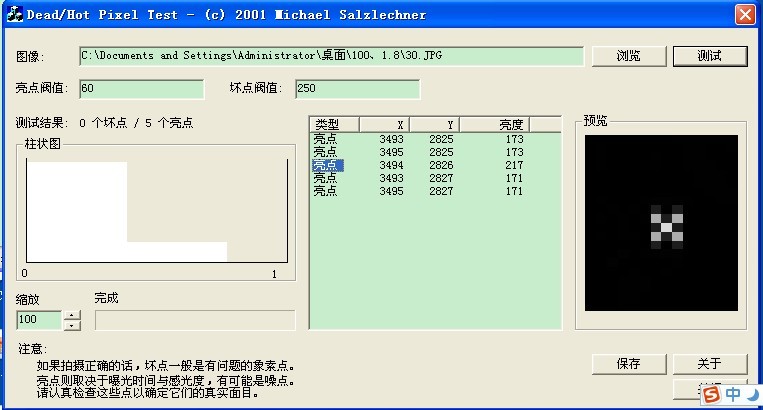Edit the 亮点阀值 field showing 60
Screen dimensions: 763x410
[142, 89]
